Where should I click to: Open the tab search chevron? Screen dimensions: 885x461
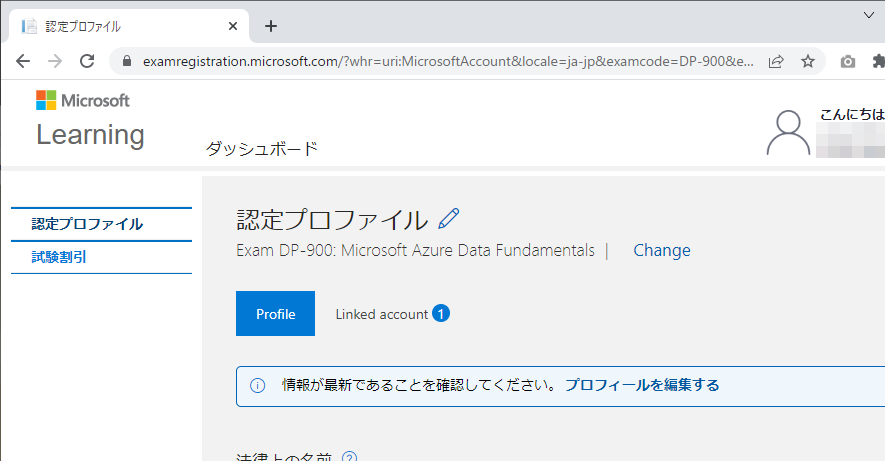point(869,15)
